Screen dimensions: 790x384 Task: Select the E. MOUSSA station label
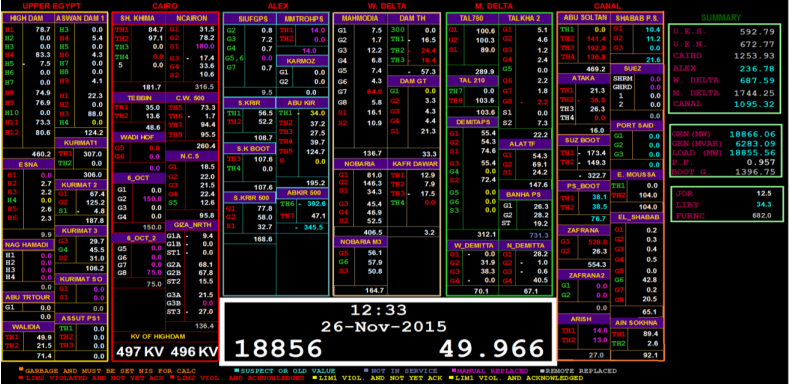tap(636, 174)
